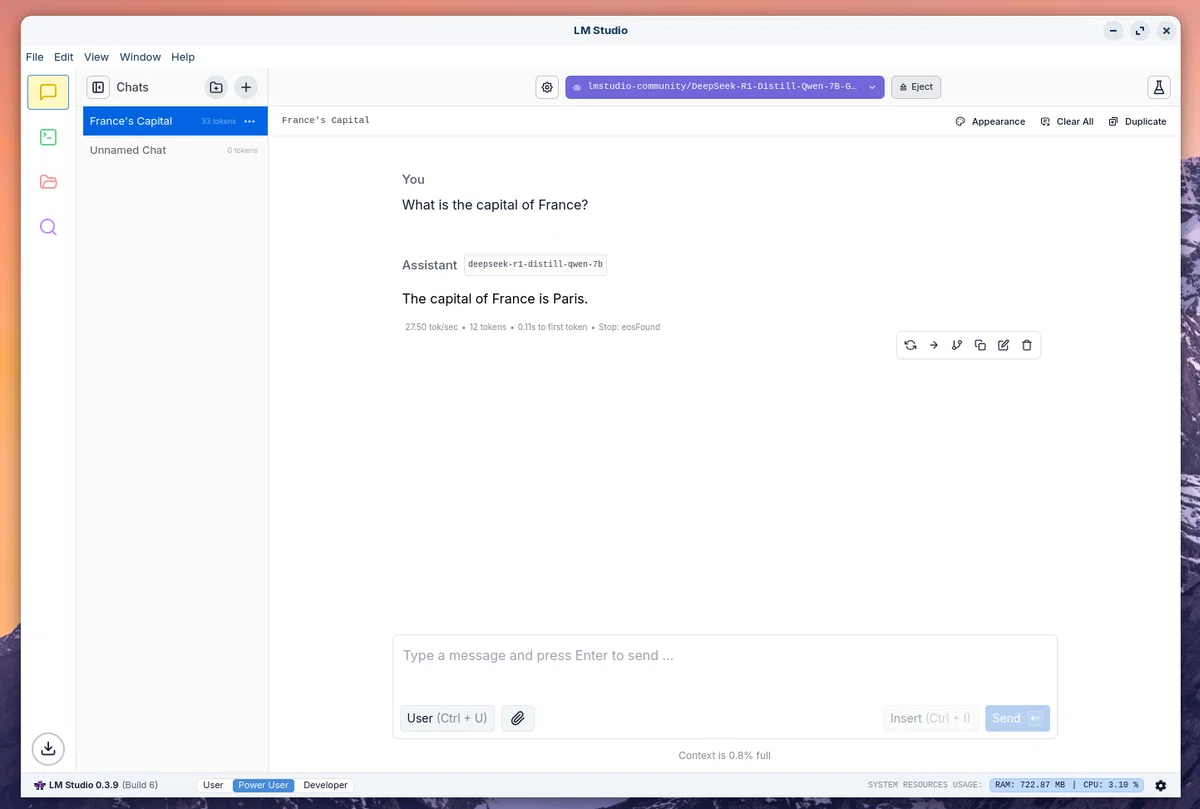Screen dimensions: 1200x809
Task: Click the LM Studio logo in status bar
Action: click(40, 785)
